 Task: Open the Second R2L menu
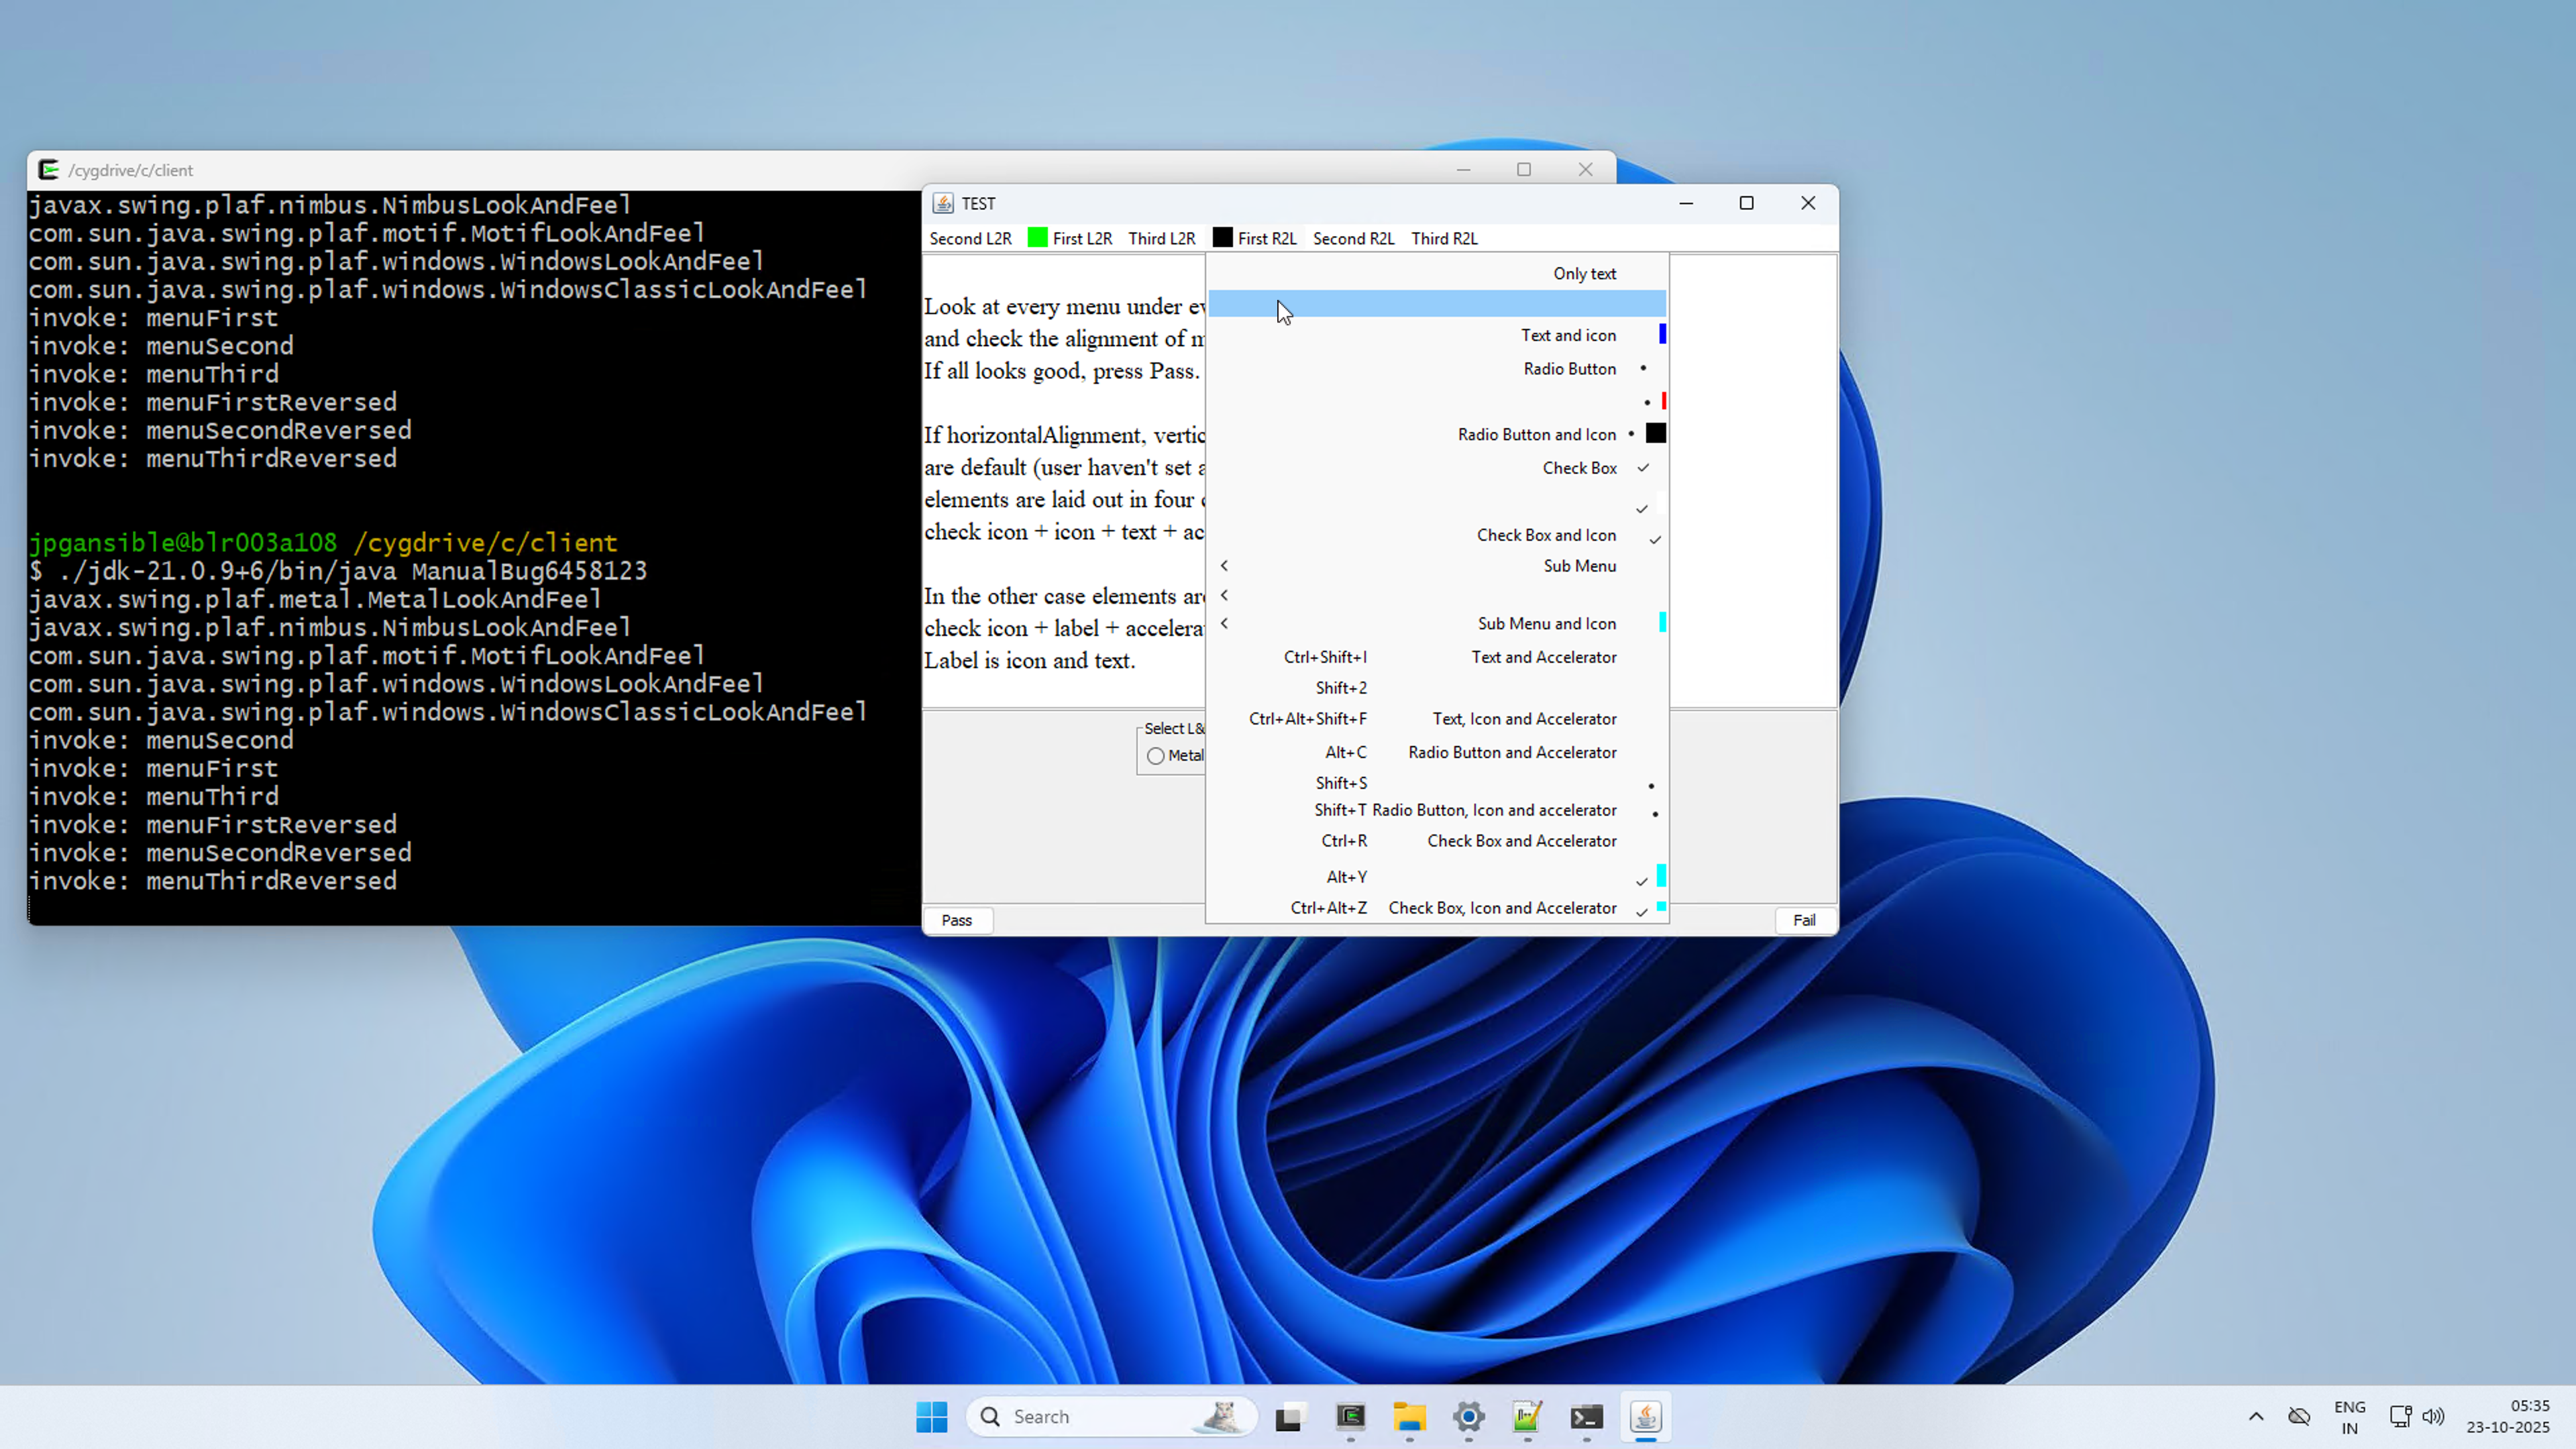[x=1353, y=238]
